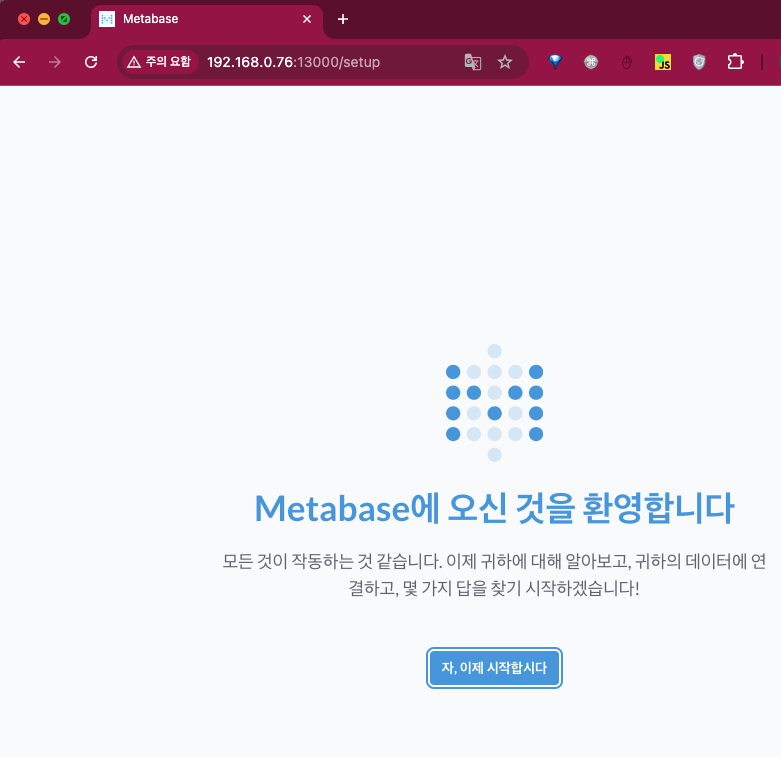The image size is (781, 757).
Task: Click the browser forward arrow
Action: click(55, 62)
